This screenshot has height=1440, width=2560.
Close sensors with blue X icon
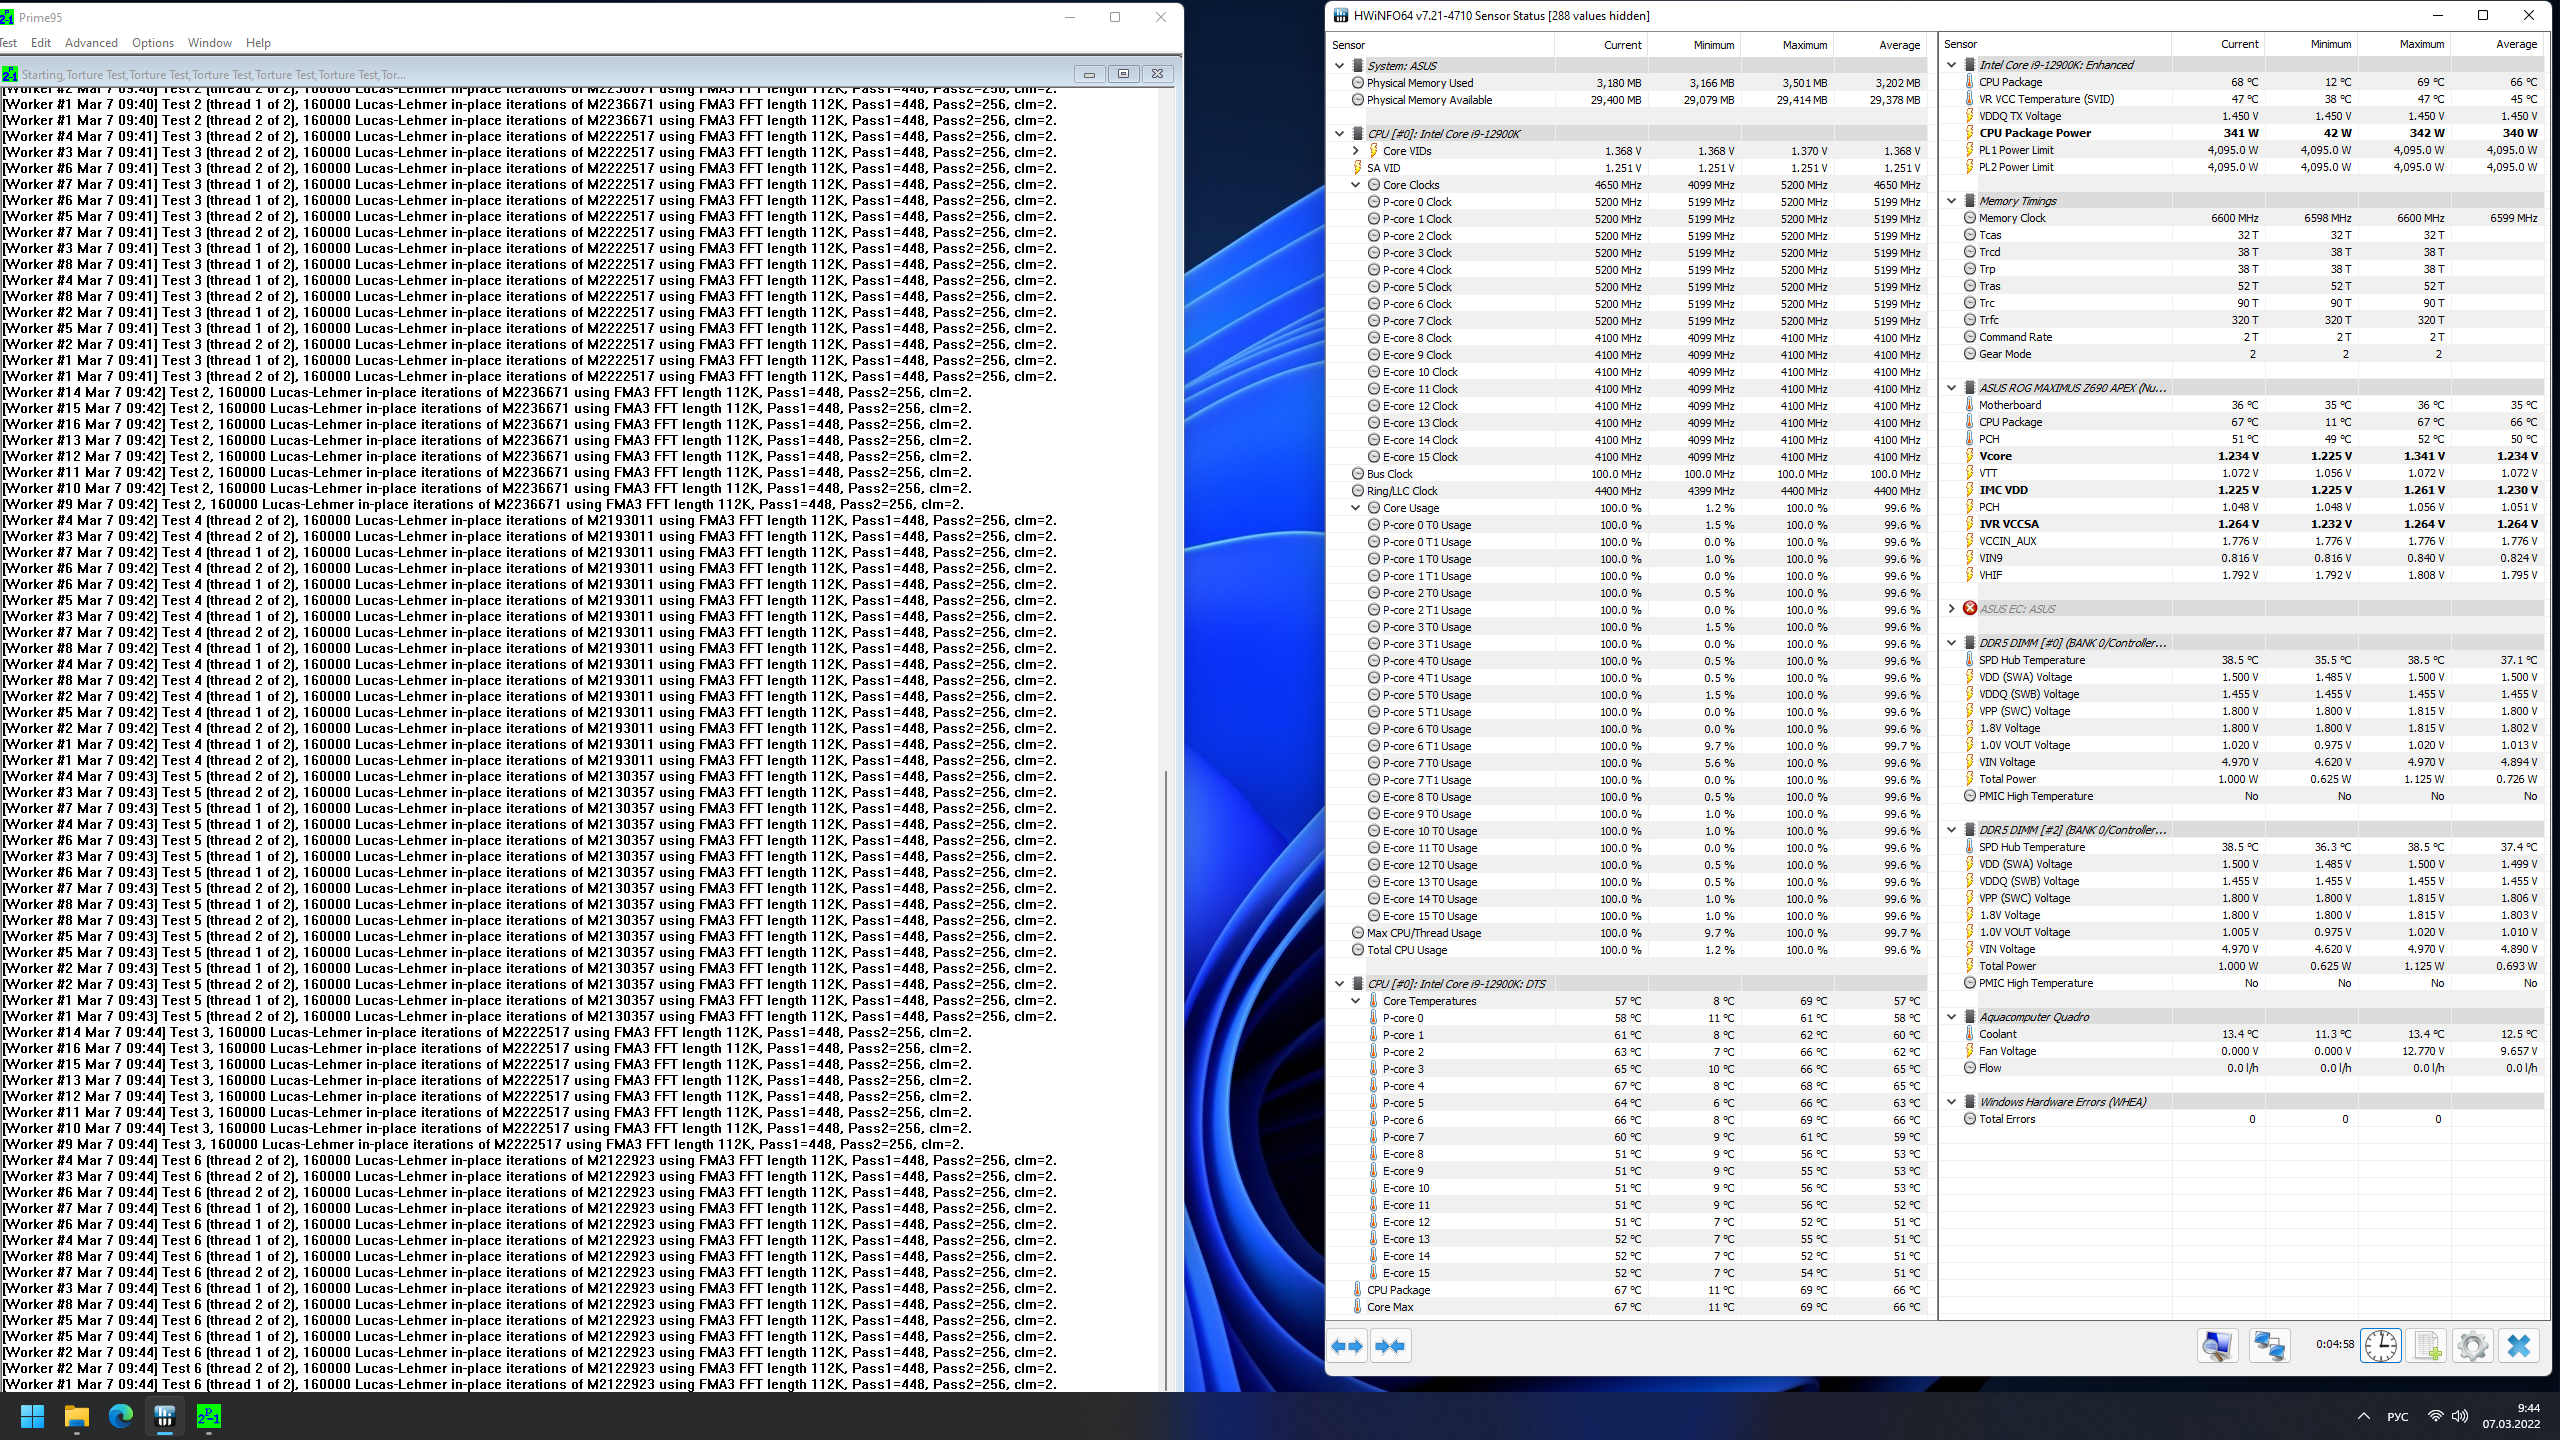[2518, 1346]
